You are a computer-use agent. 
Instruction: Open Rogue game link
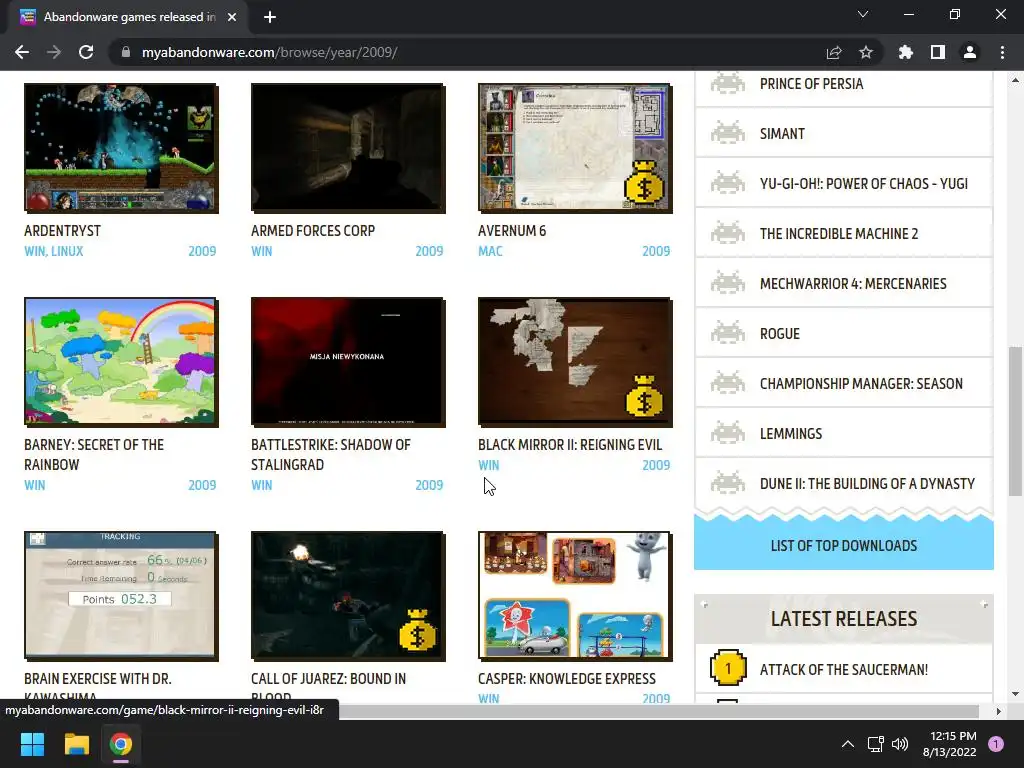(x=780, y=333)
